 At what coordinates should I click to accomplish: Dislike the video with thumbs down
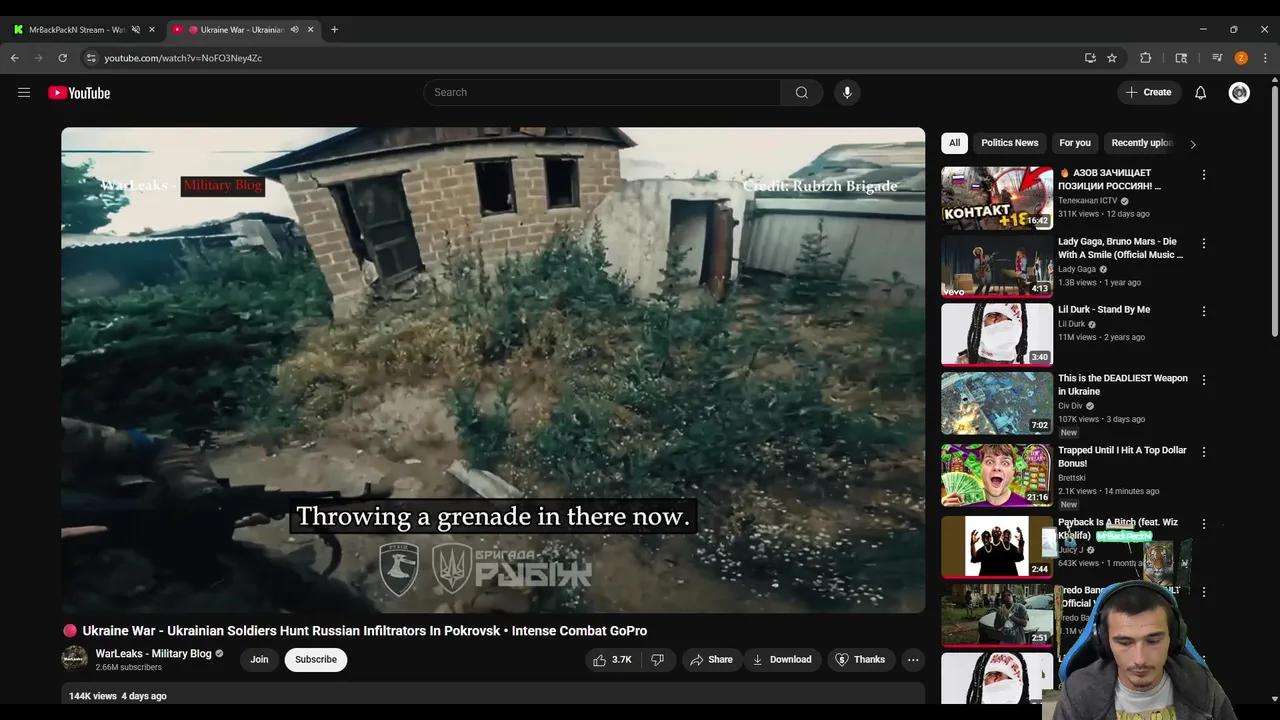(x=657, y=660)
